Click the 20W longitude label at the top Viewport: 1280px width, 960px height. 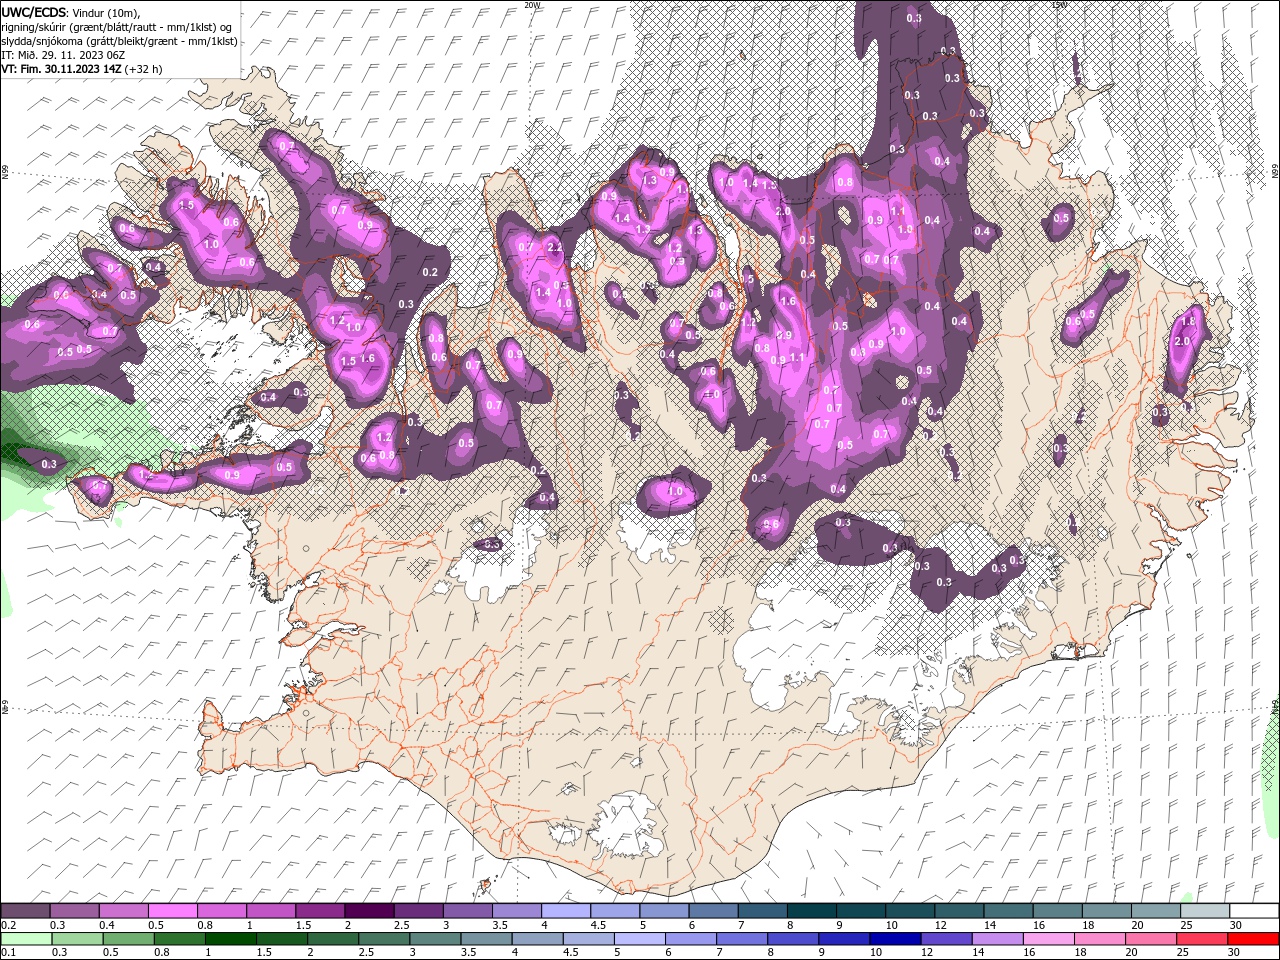532,5
